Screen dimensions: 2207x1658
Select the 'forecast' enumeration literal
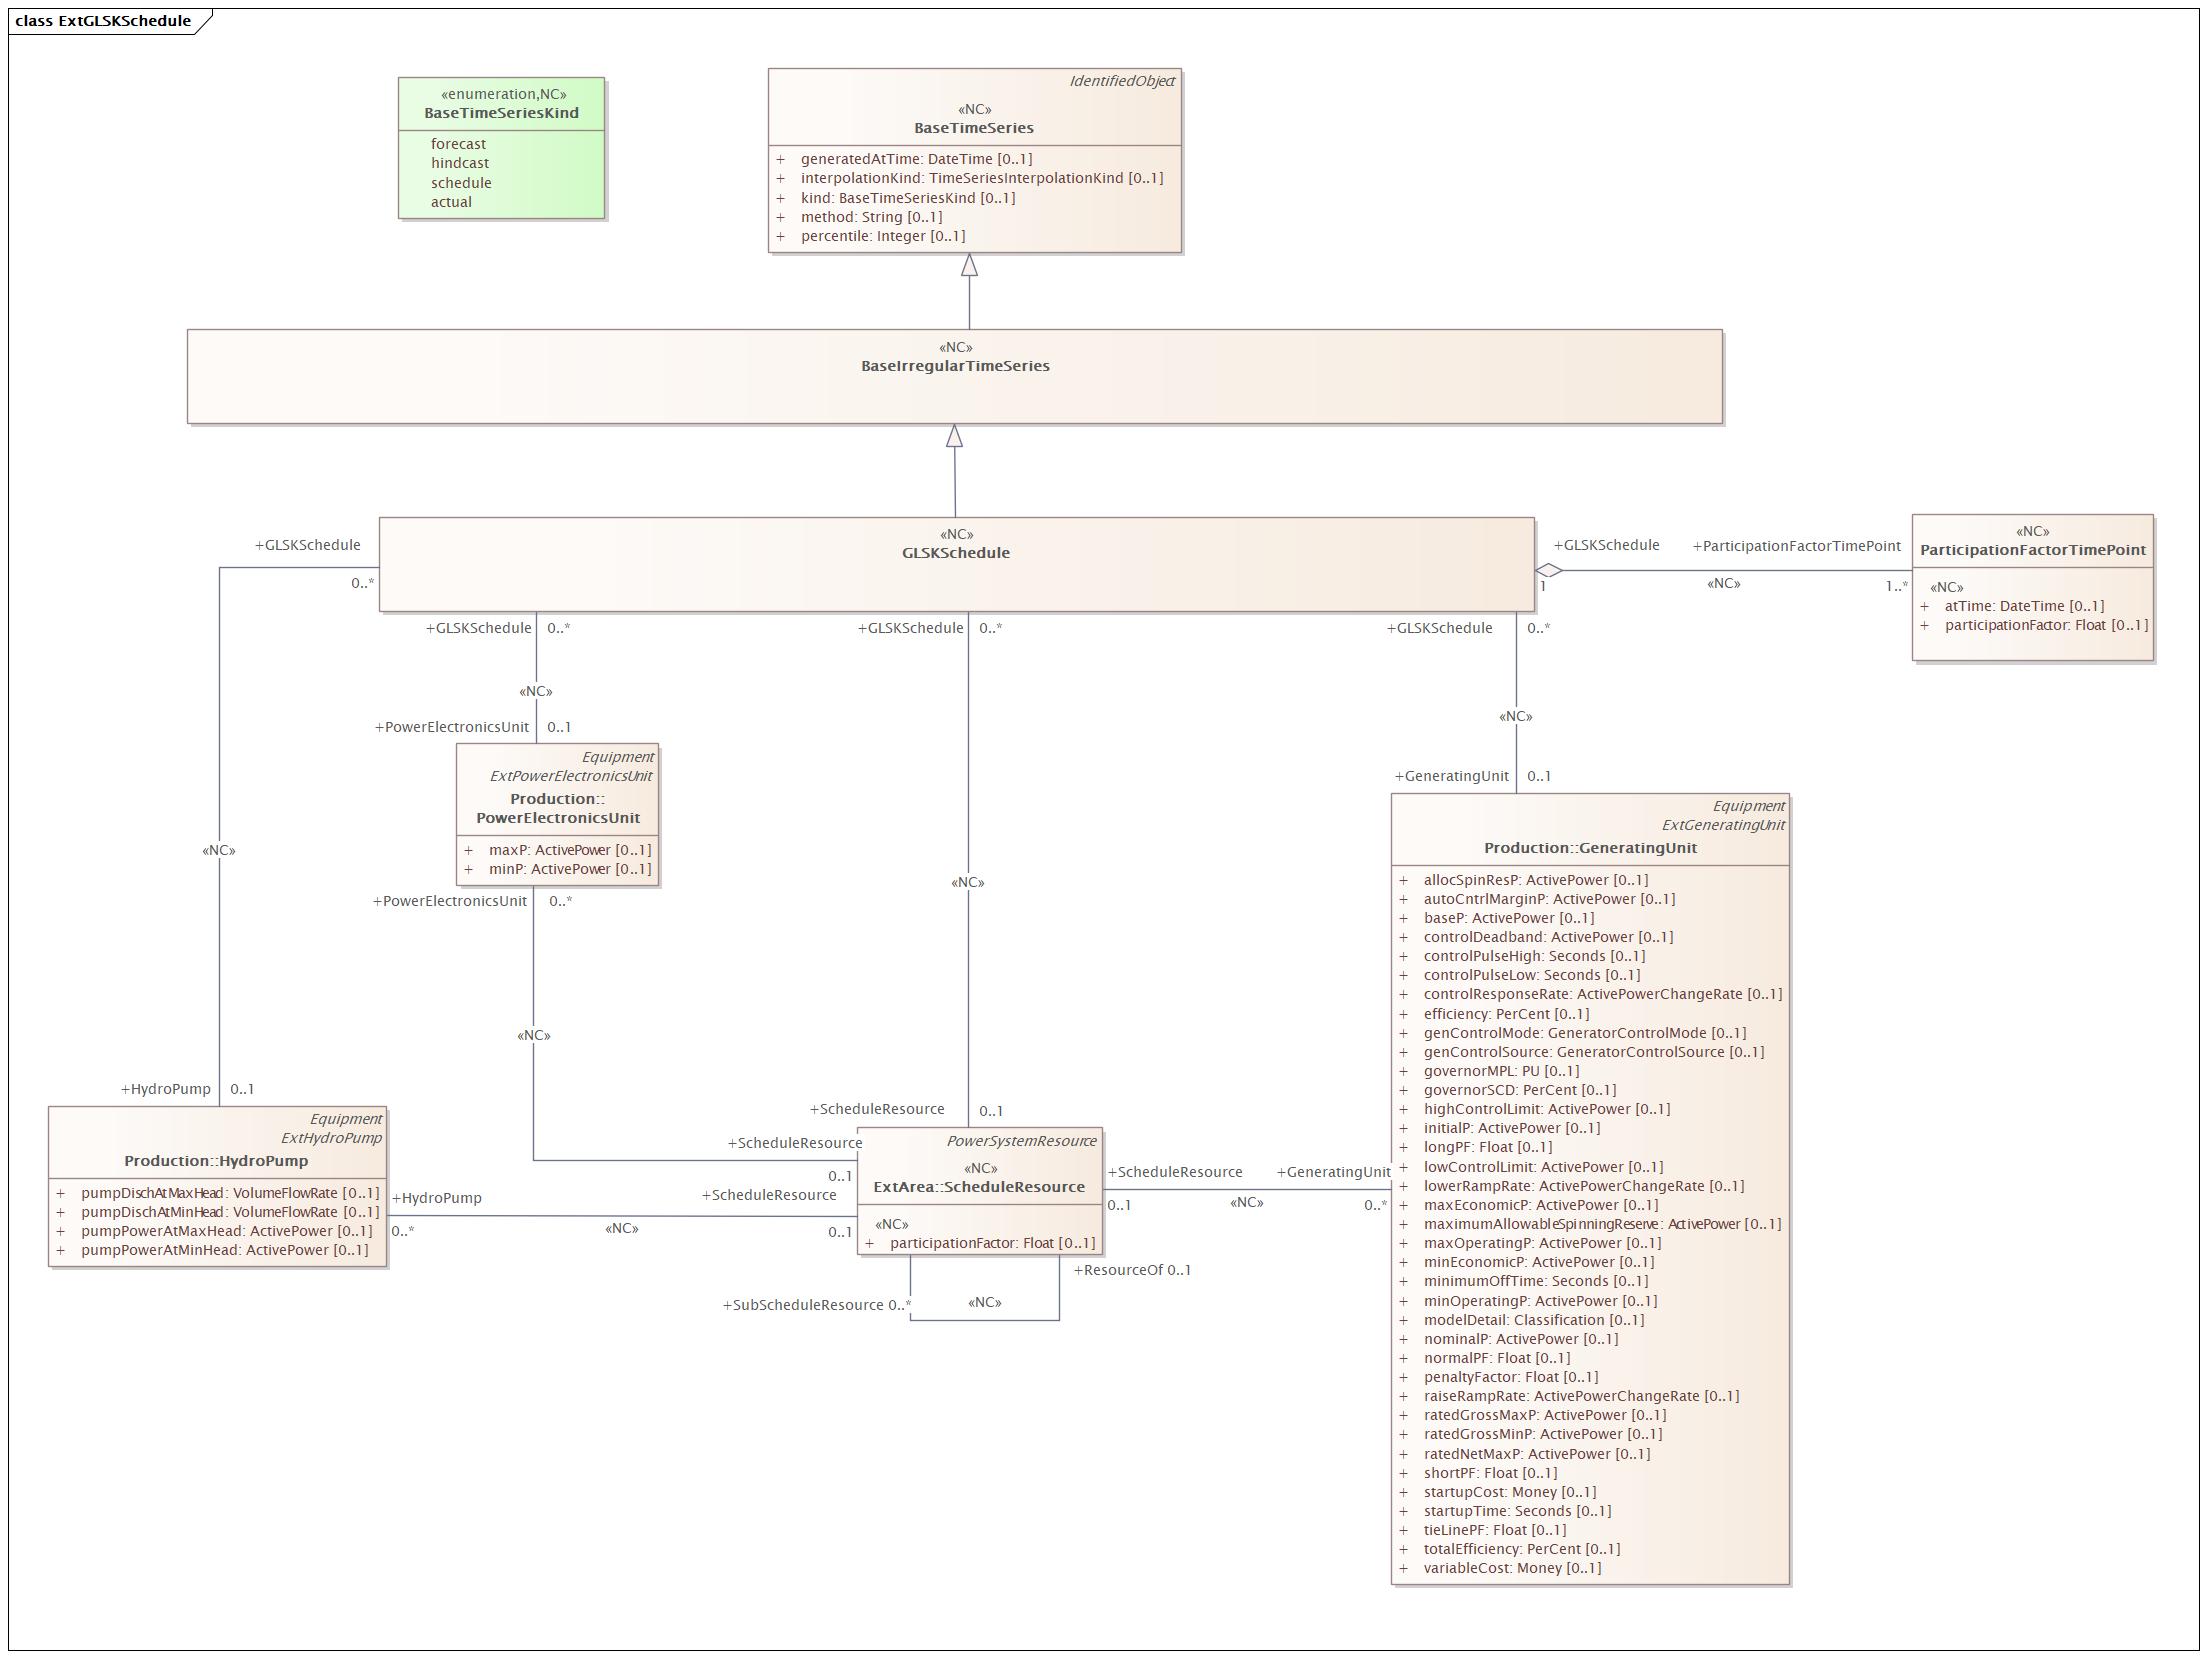coord(458,144)
